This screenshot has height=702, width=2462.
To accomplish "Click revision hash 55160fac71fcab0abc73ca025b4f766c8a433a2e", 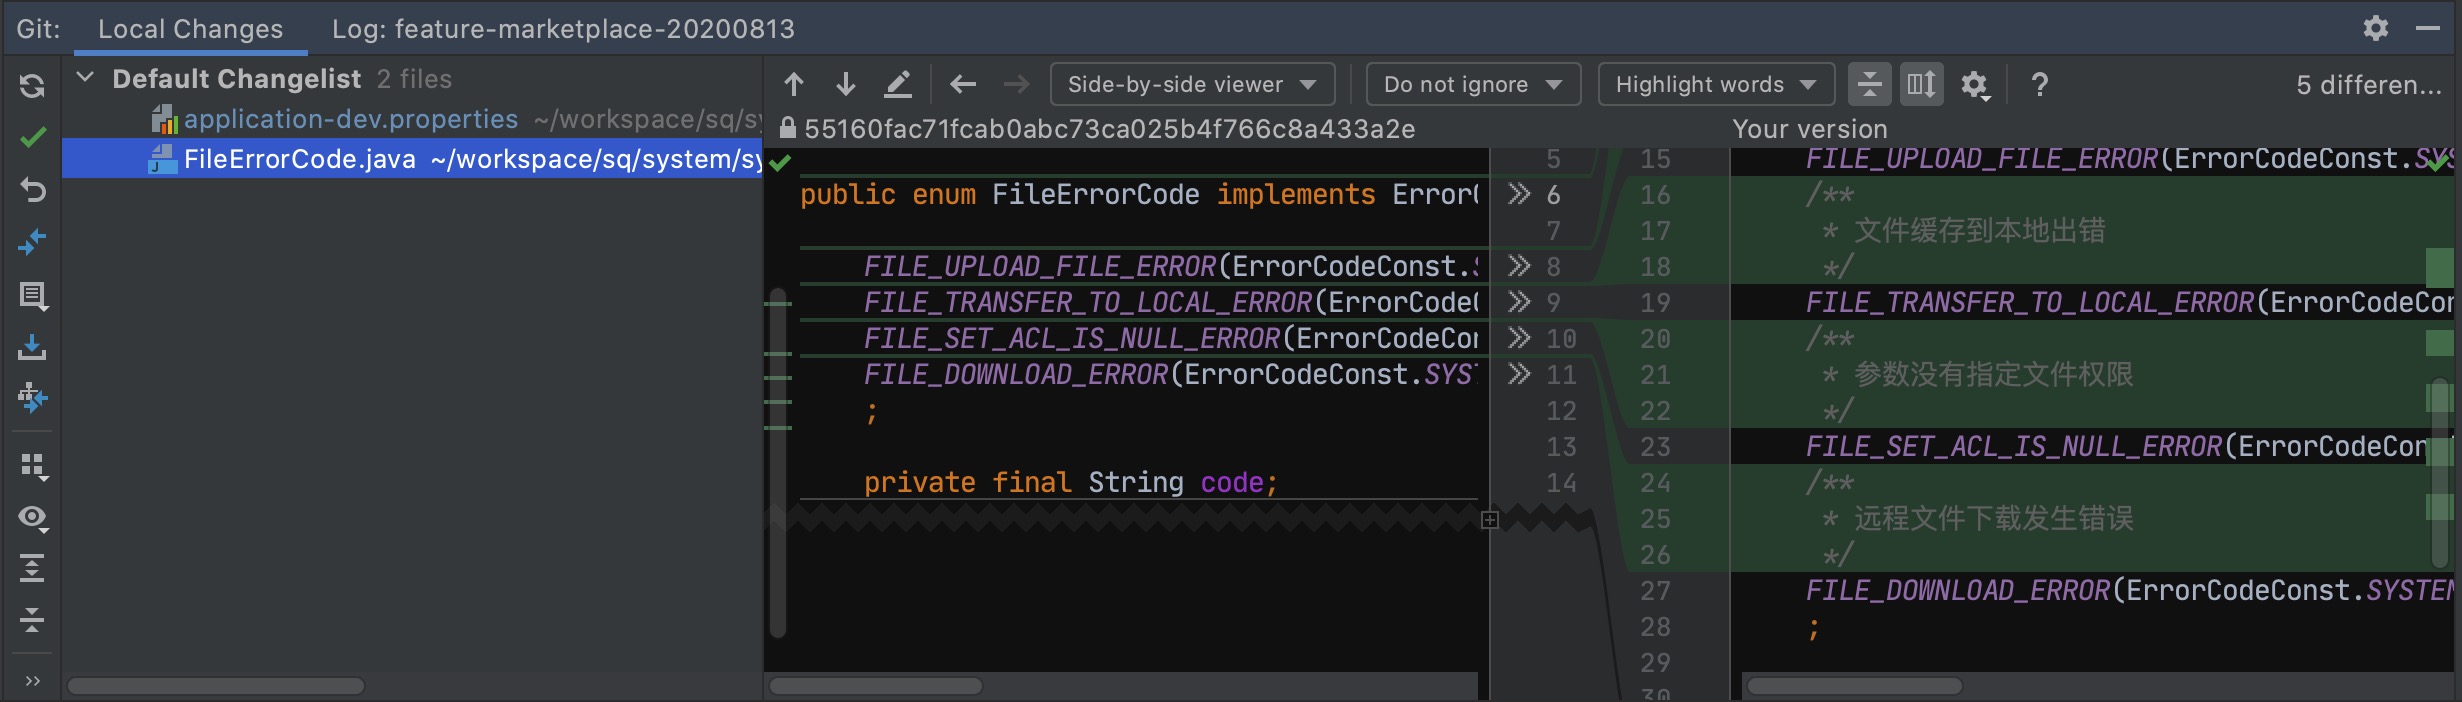I will pyautogui.click(x=1110, y=129).
